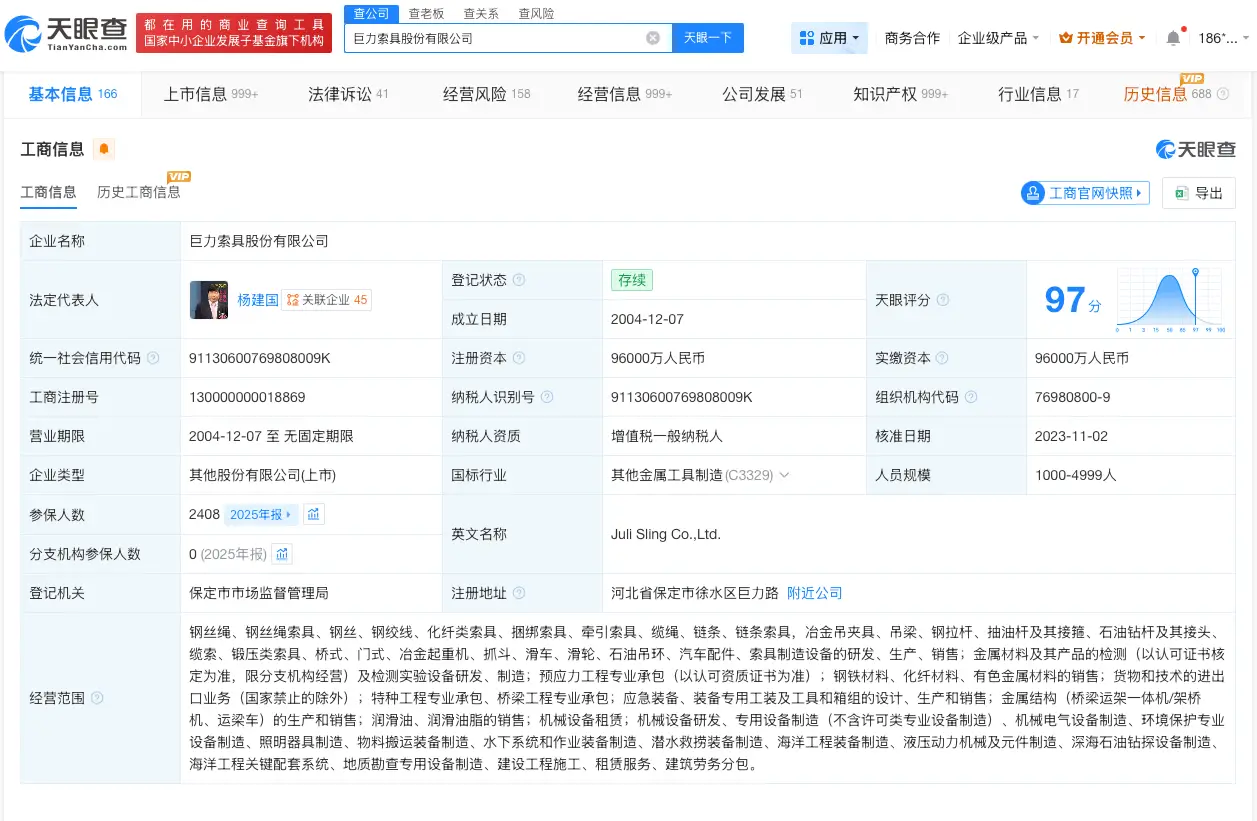This screenshot has width=1257, height=821.
Task: Click the red 国家中小企业发展子基金 banner
Action: pyautogui.click(x=234, y=32)
